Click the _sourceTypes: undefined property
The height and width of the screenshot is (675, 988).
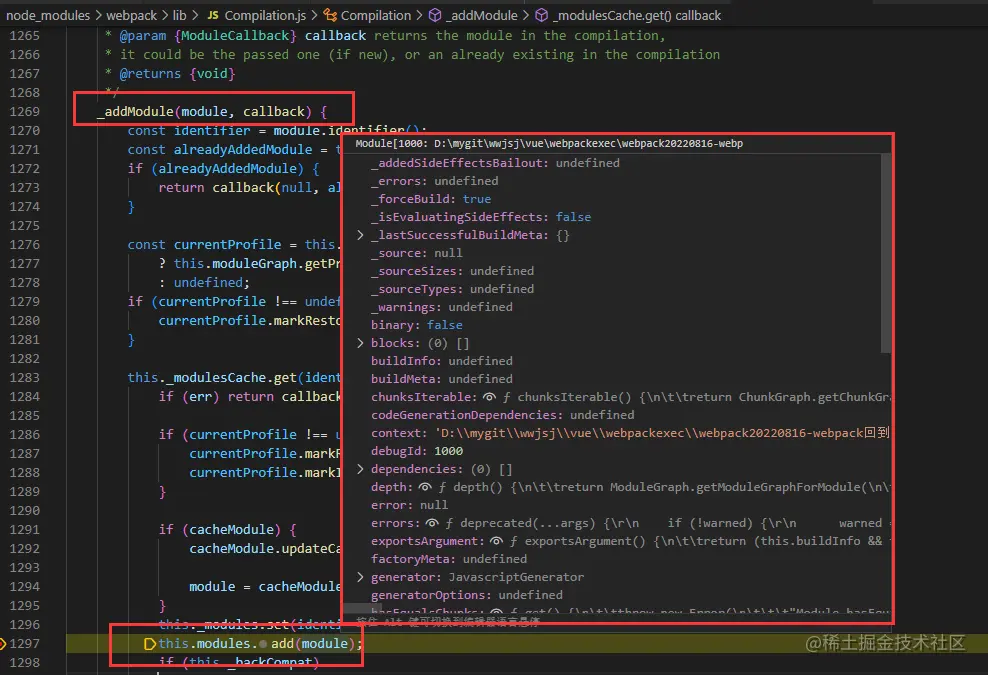tap(452, 289)
